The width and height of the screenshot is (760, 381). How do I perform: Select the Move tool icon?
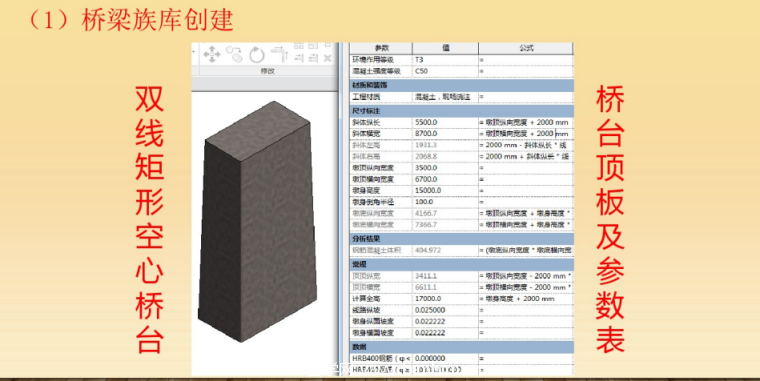[x=212, y=54]
